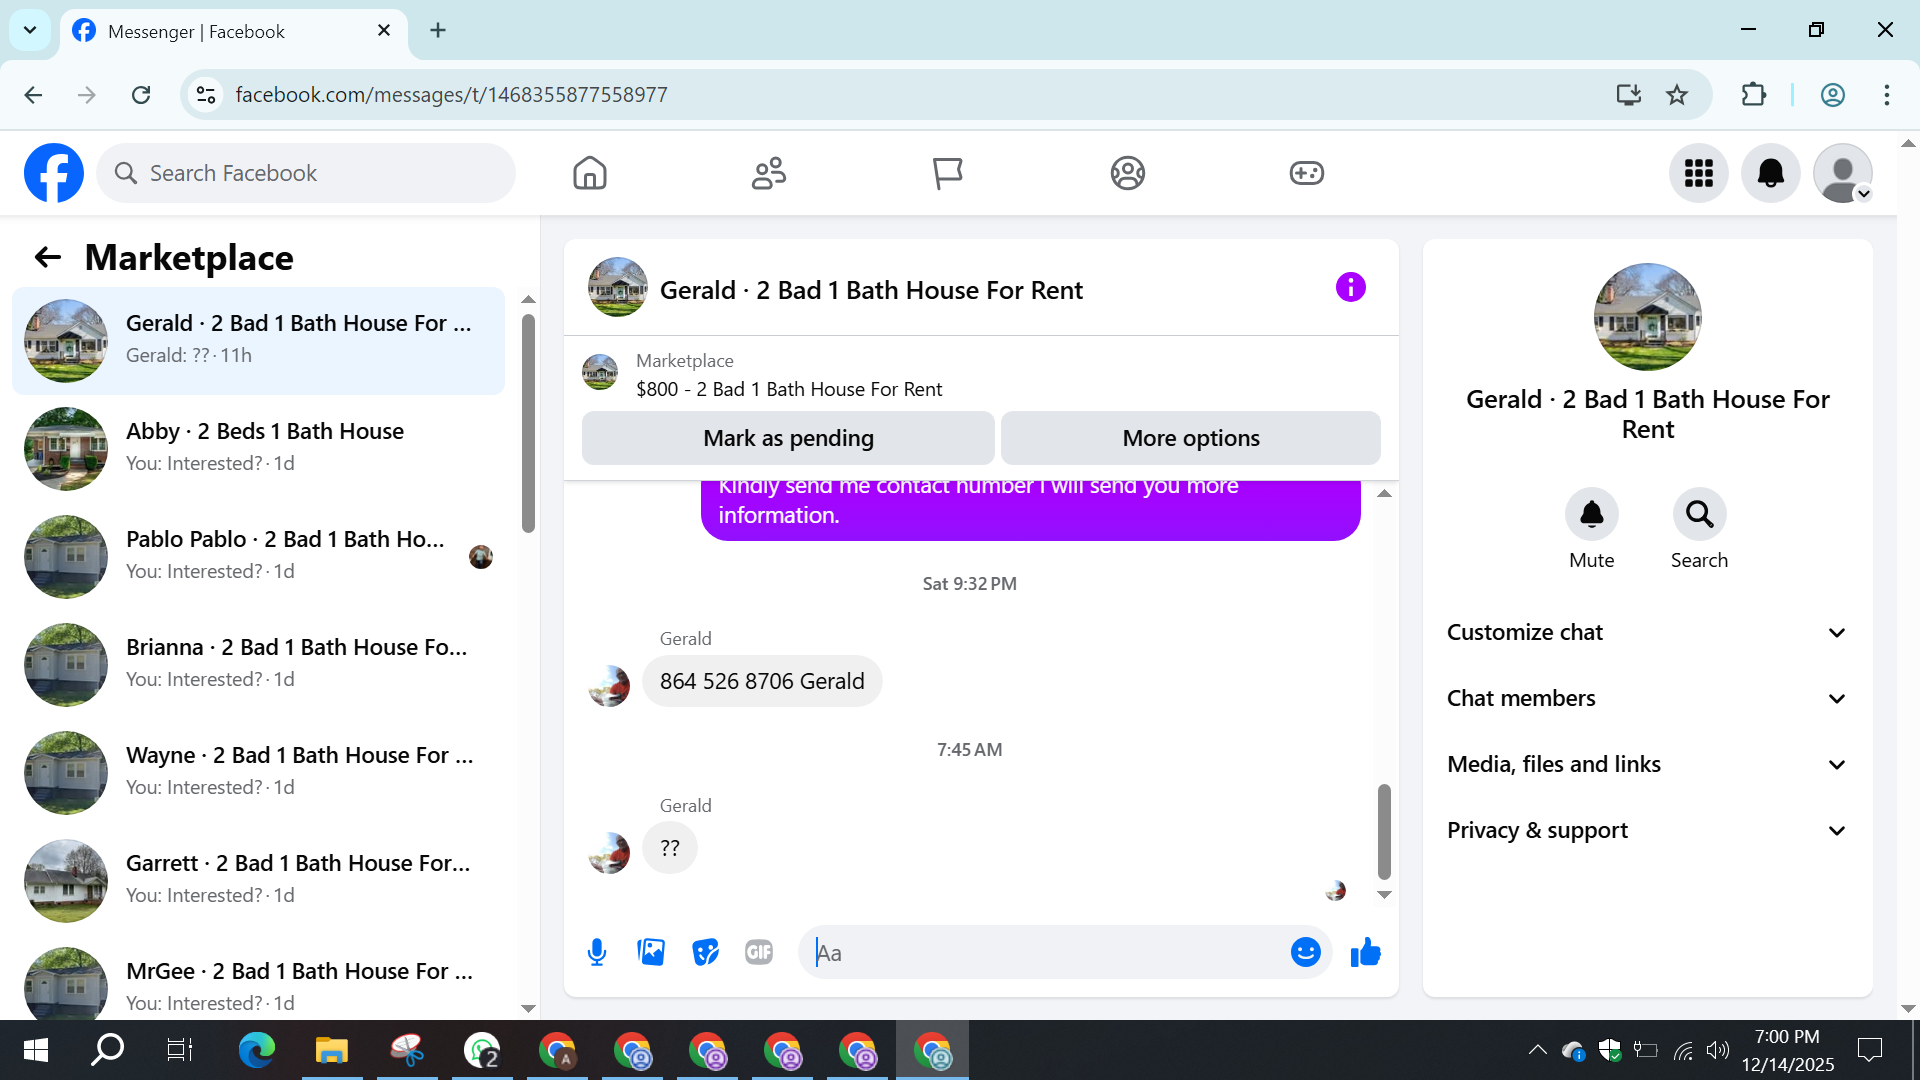1920x1080 pixels.
Task: Open Facebook notifications bell
Action: [x=1770, y=173]
